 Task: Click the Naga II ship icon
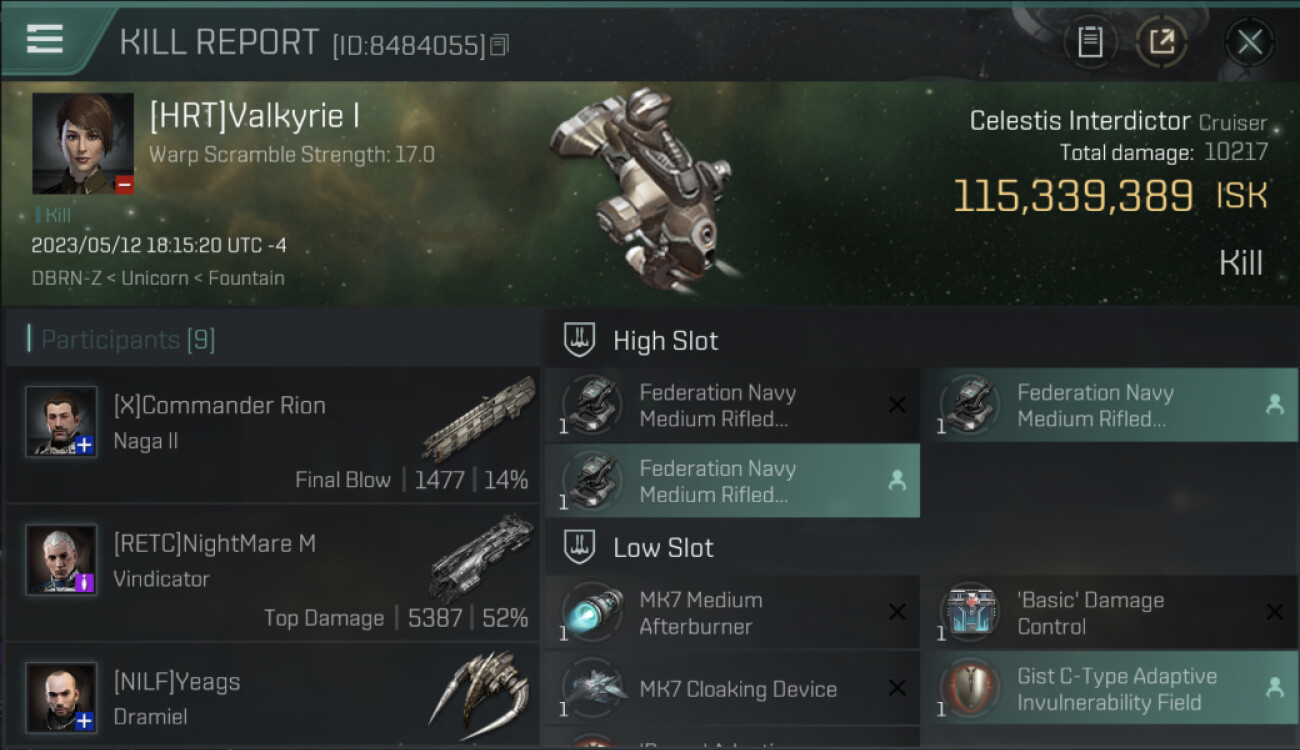point(478,419)
